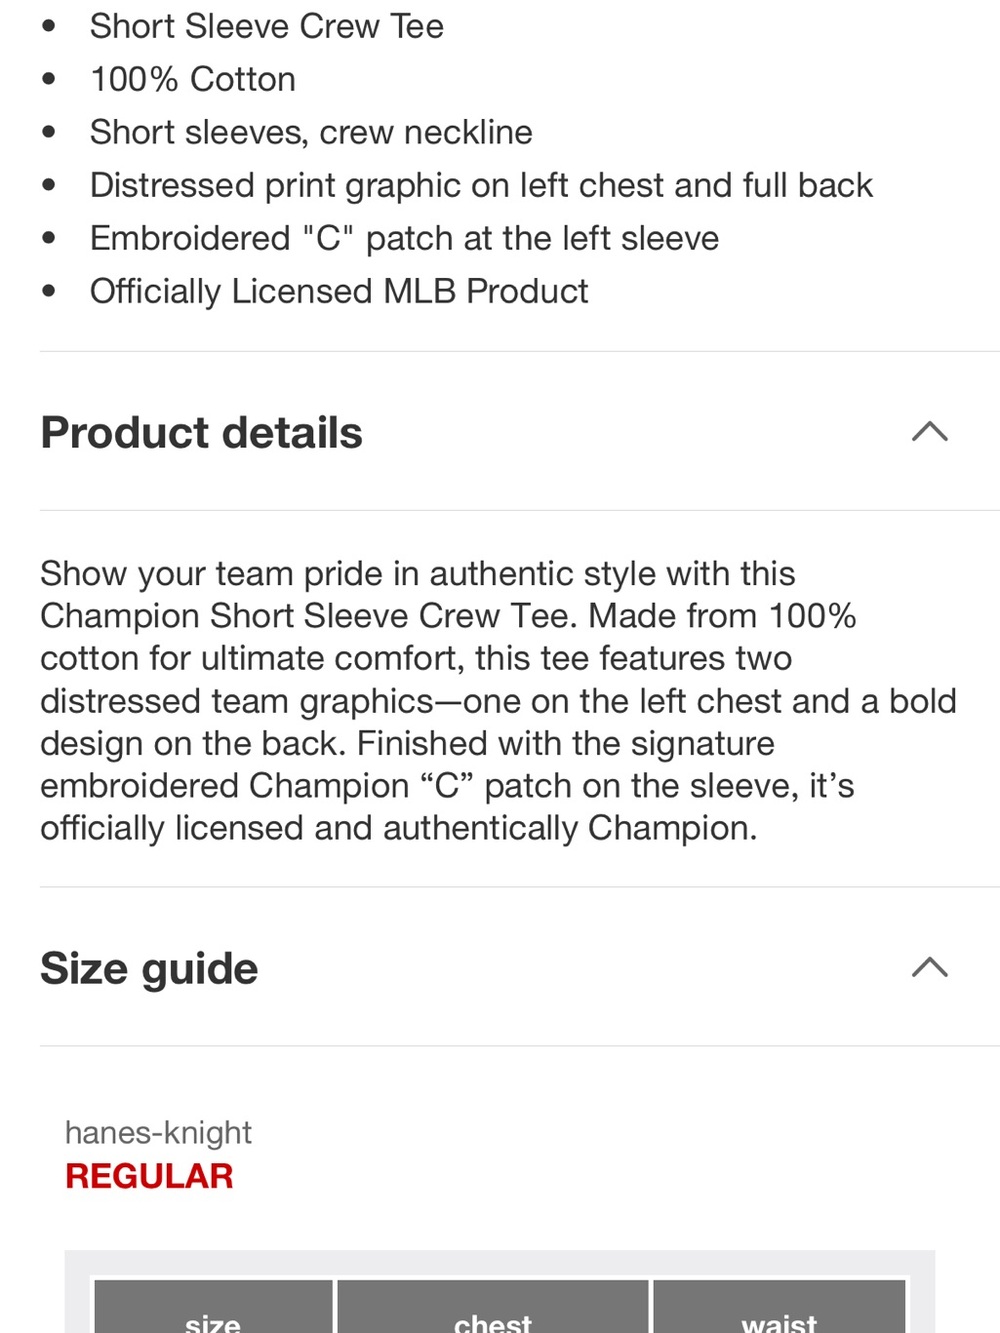Click the chest column header

point(493,1310)
